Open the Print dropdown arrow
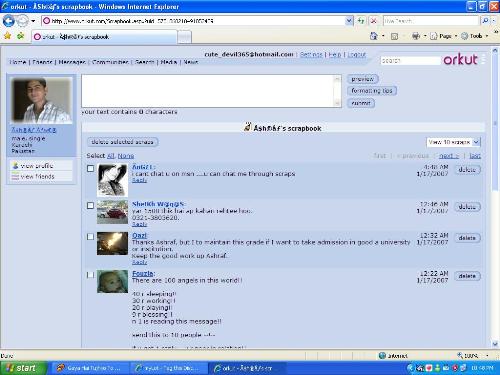Screen dimensions: 500x375 click(x=425, y=36)
